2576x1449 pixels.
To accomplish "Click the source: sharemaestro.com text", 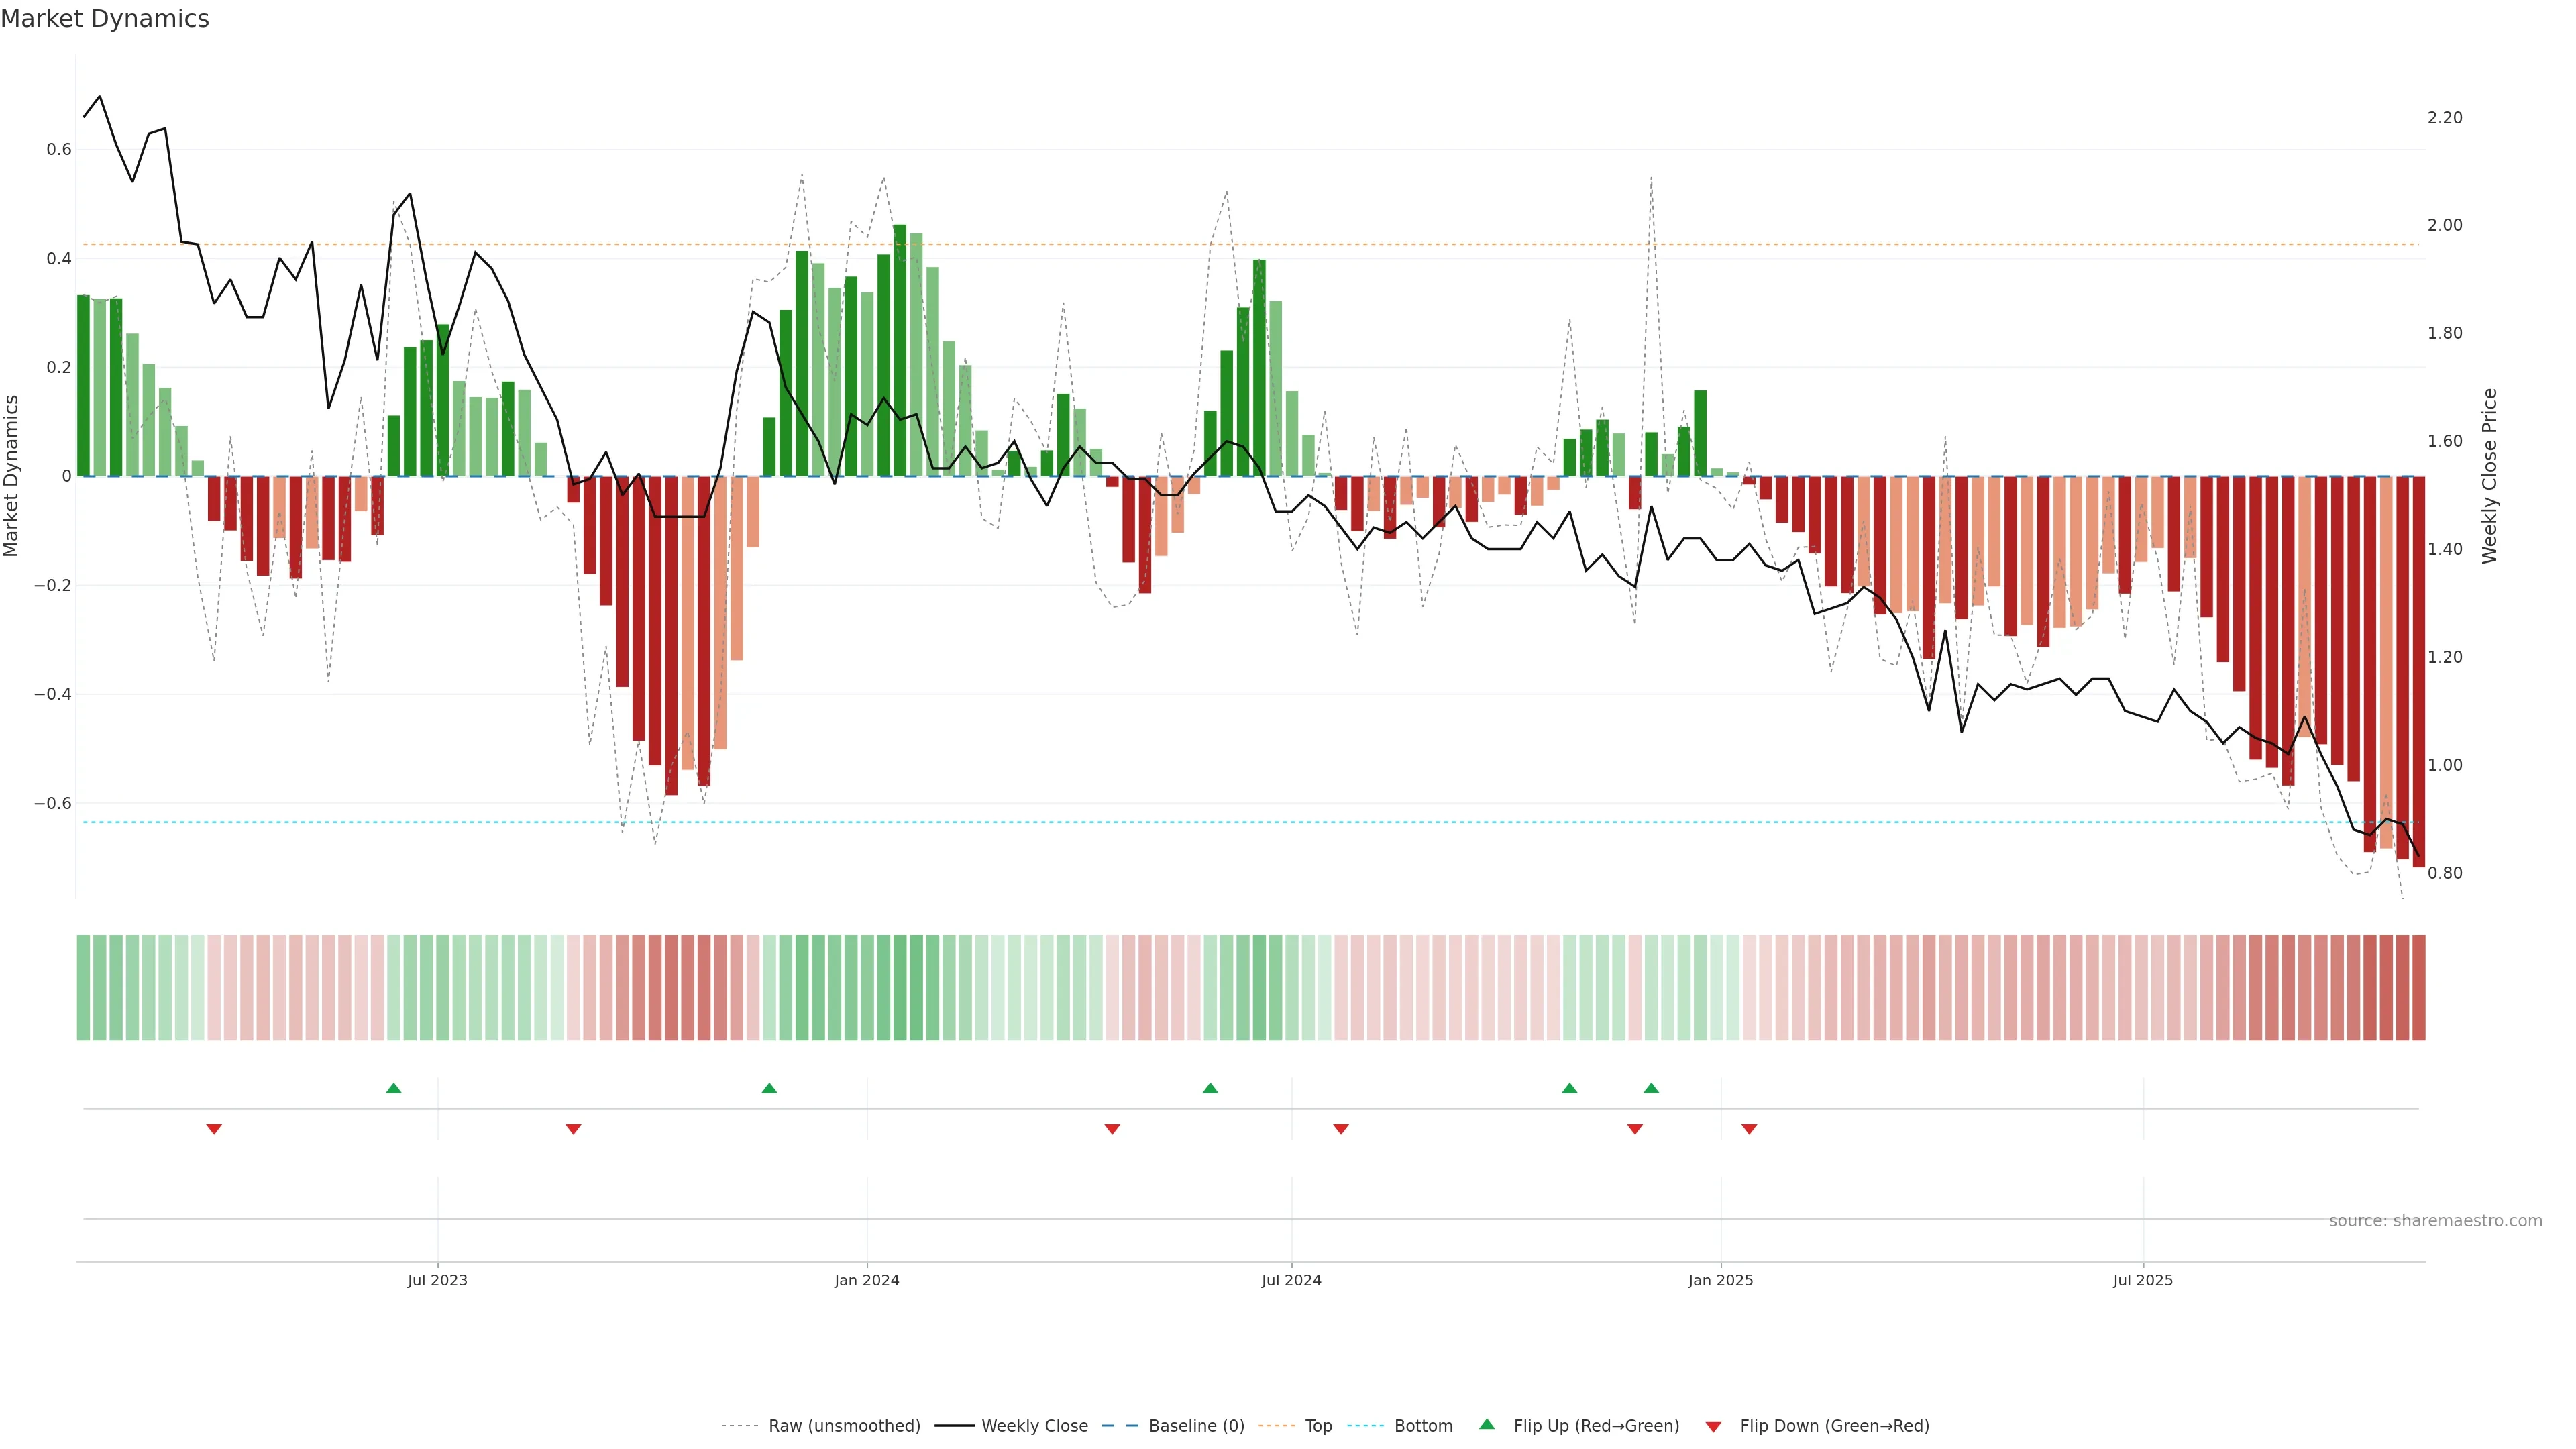I will point(2435,1221).
